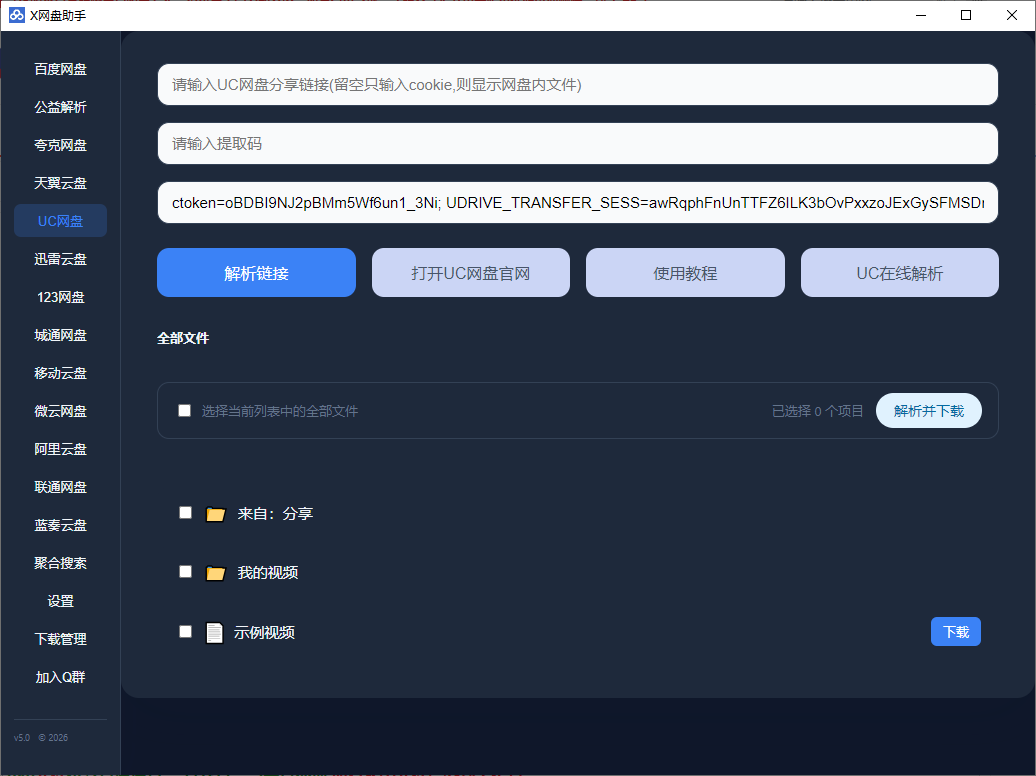Select 迅雷云盘 from the sidebar

[x=60, y=259]
